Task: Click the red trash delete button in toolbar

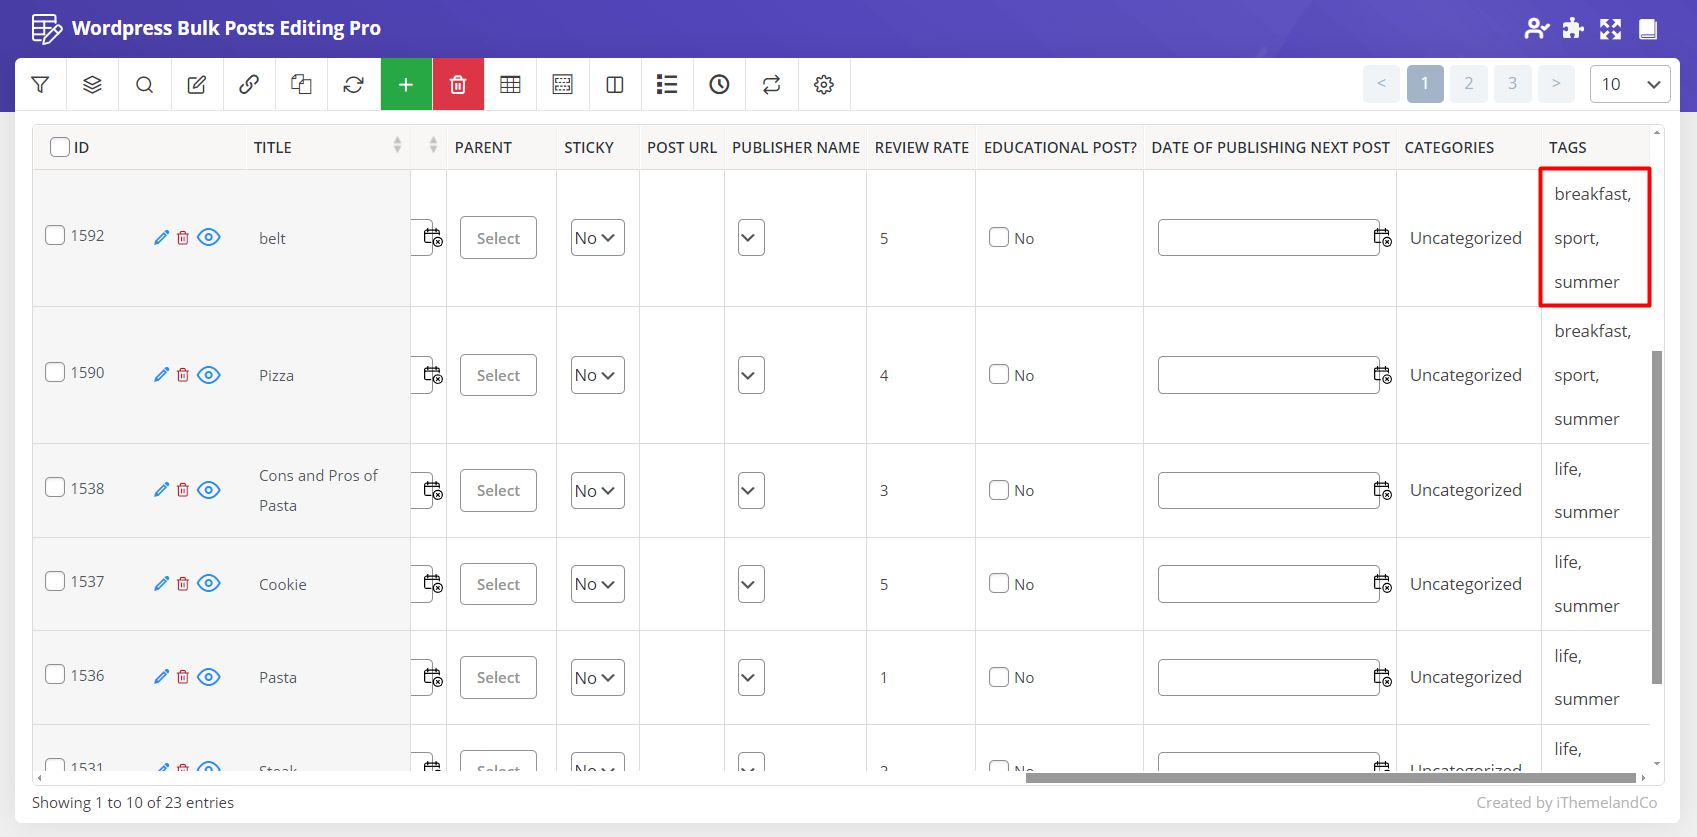Action: [x=458, y=85]
